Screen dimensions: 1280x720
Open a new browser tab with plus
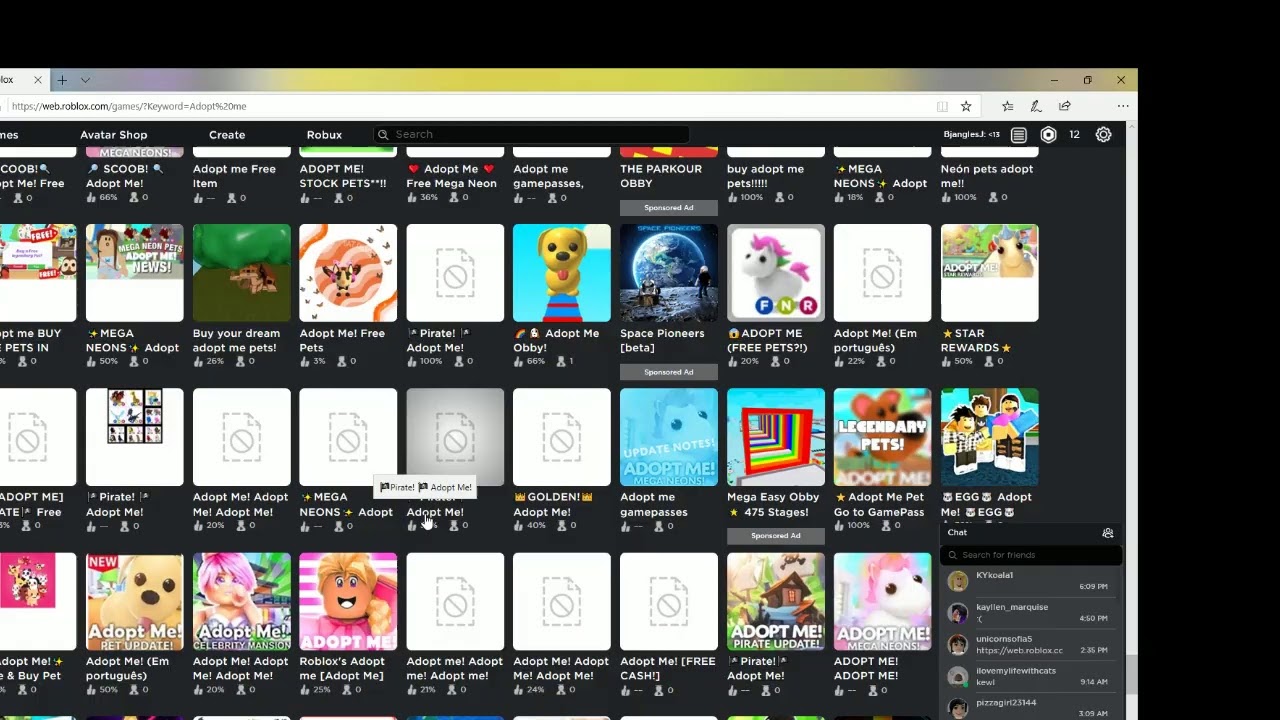[62, 80]
